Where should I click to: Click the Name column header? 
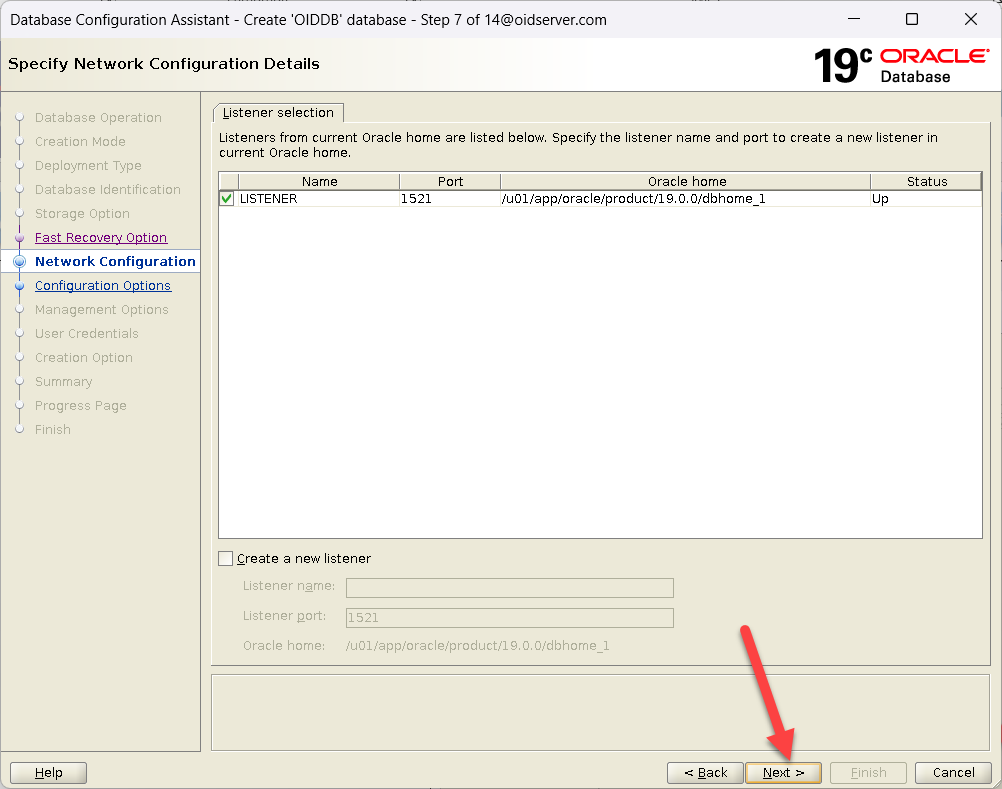point(319,181)
